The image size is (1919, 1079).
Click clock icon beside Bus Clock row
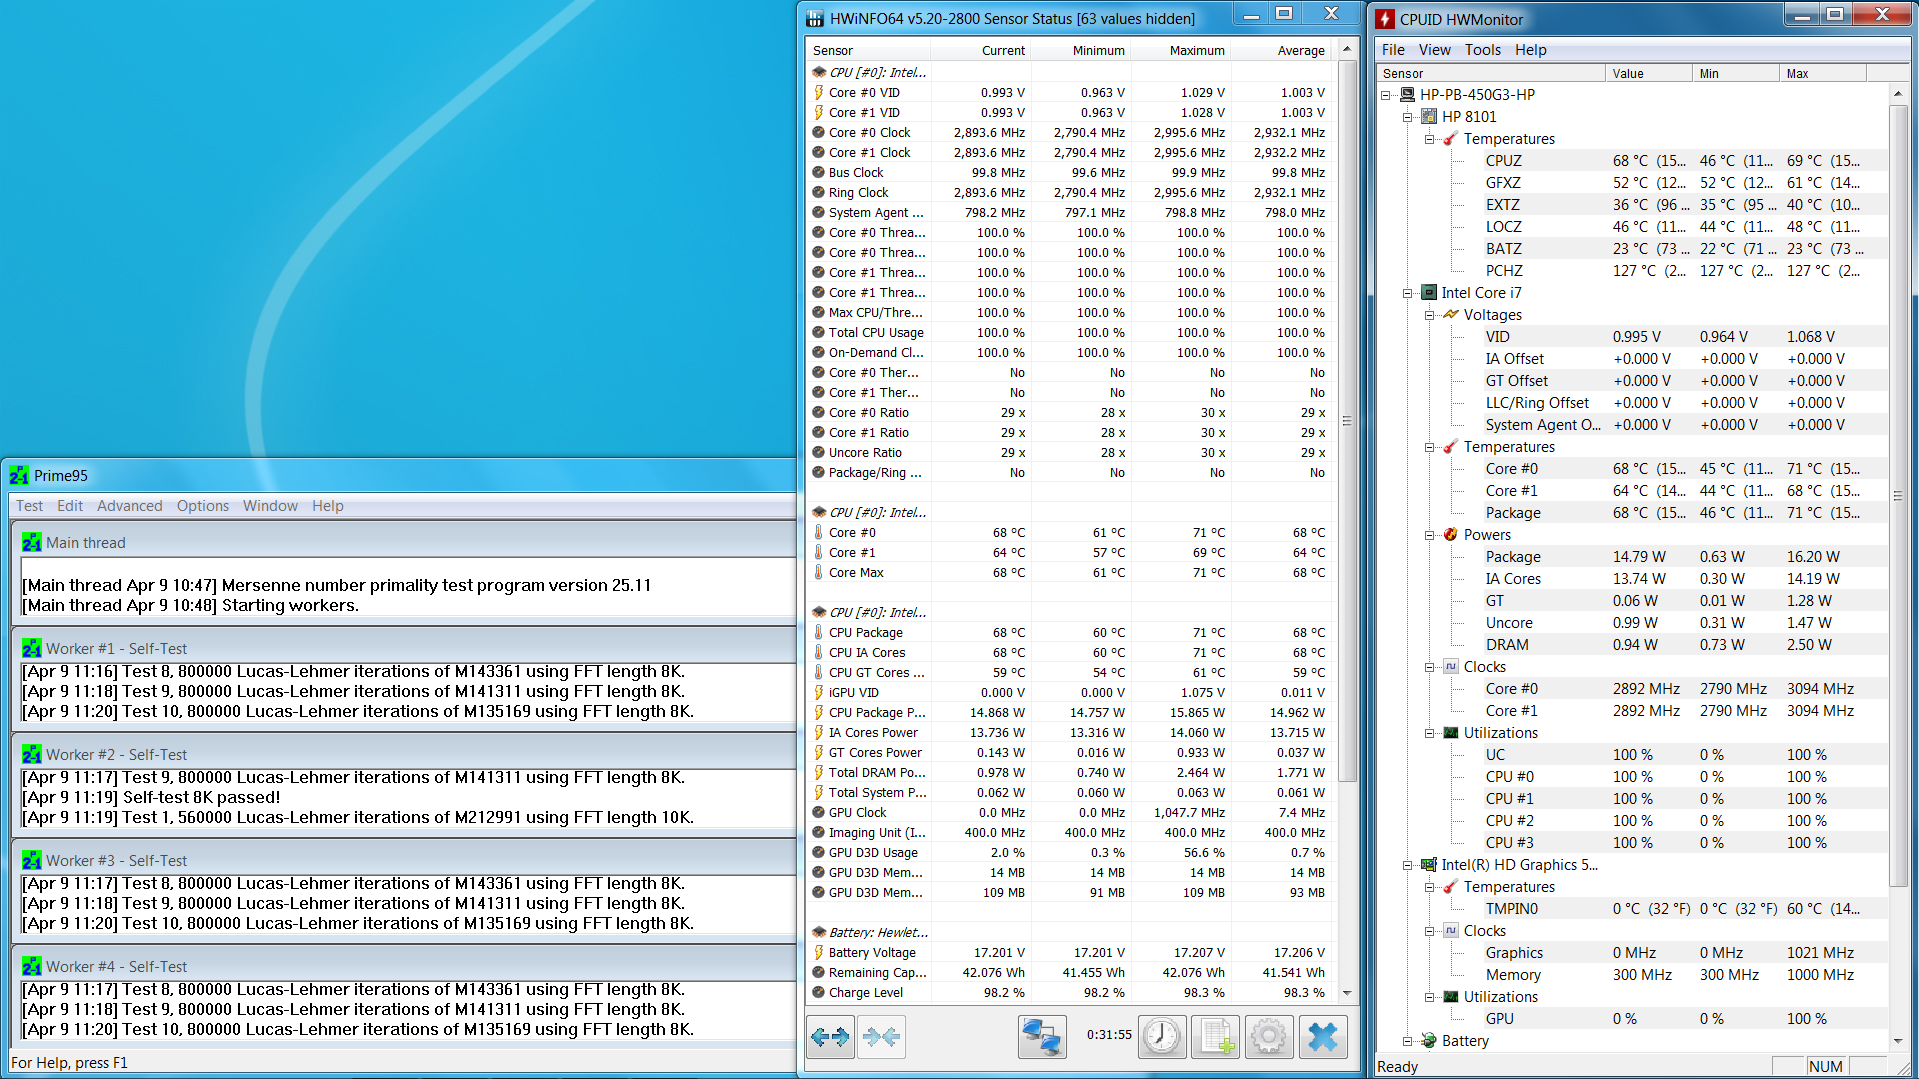819,173
